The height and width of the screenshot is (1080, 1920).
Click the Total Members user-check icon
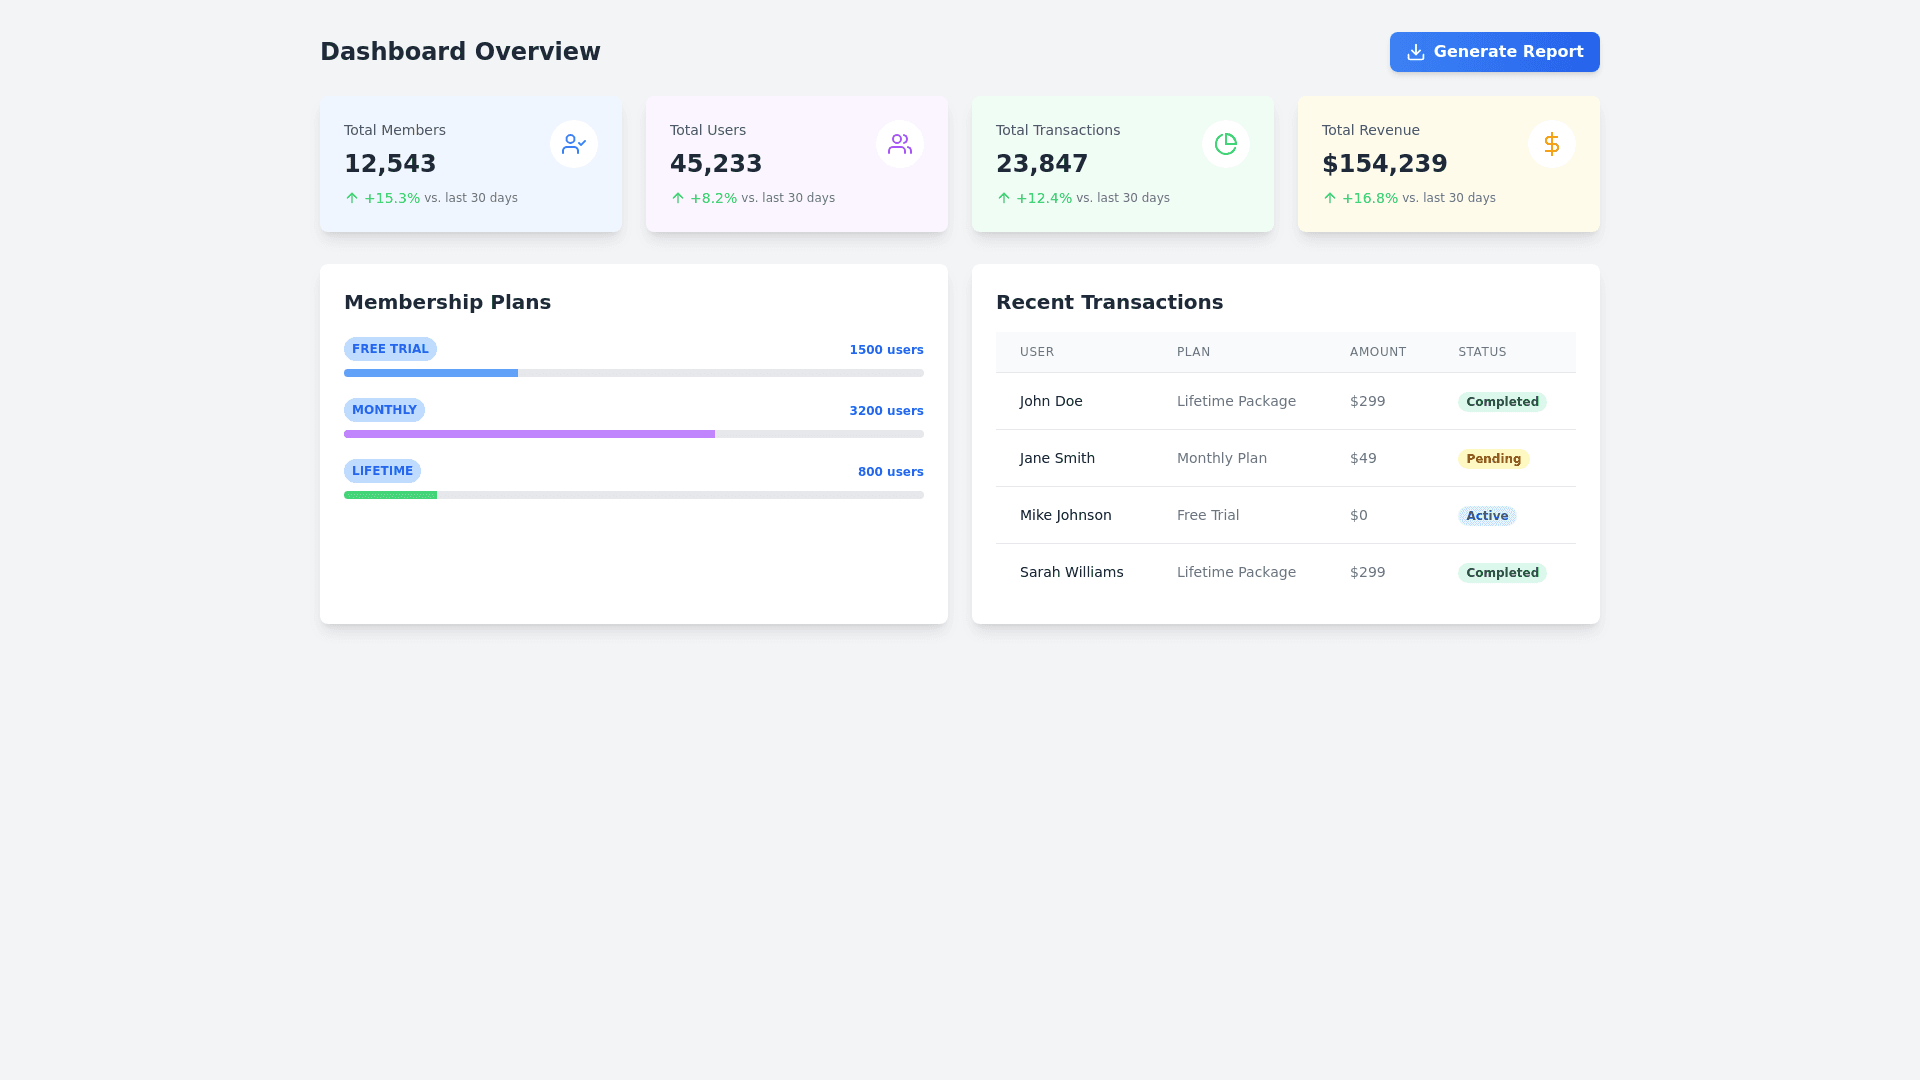(x=574, y=144)
